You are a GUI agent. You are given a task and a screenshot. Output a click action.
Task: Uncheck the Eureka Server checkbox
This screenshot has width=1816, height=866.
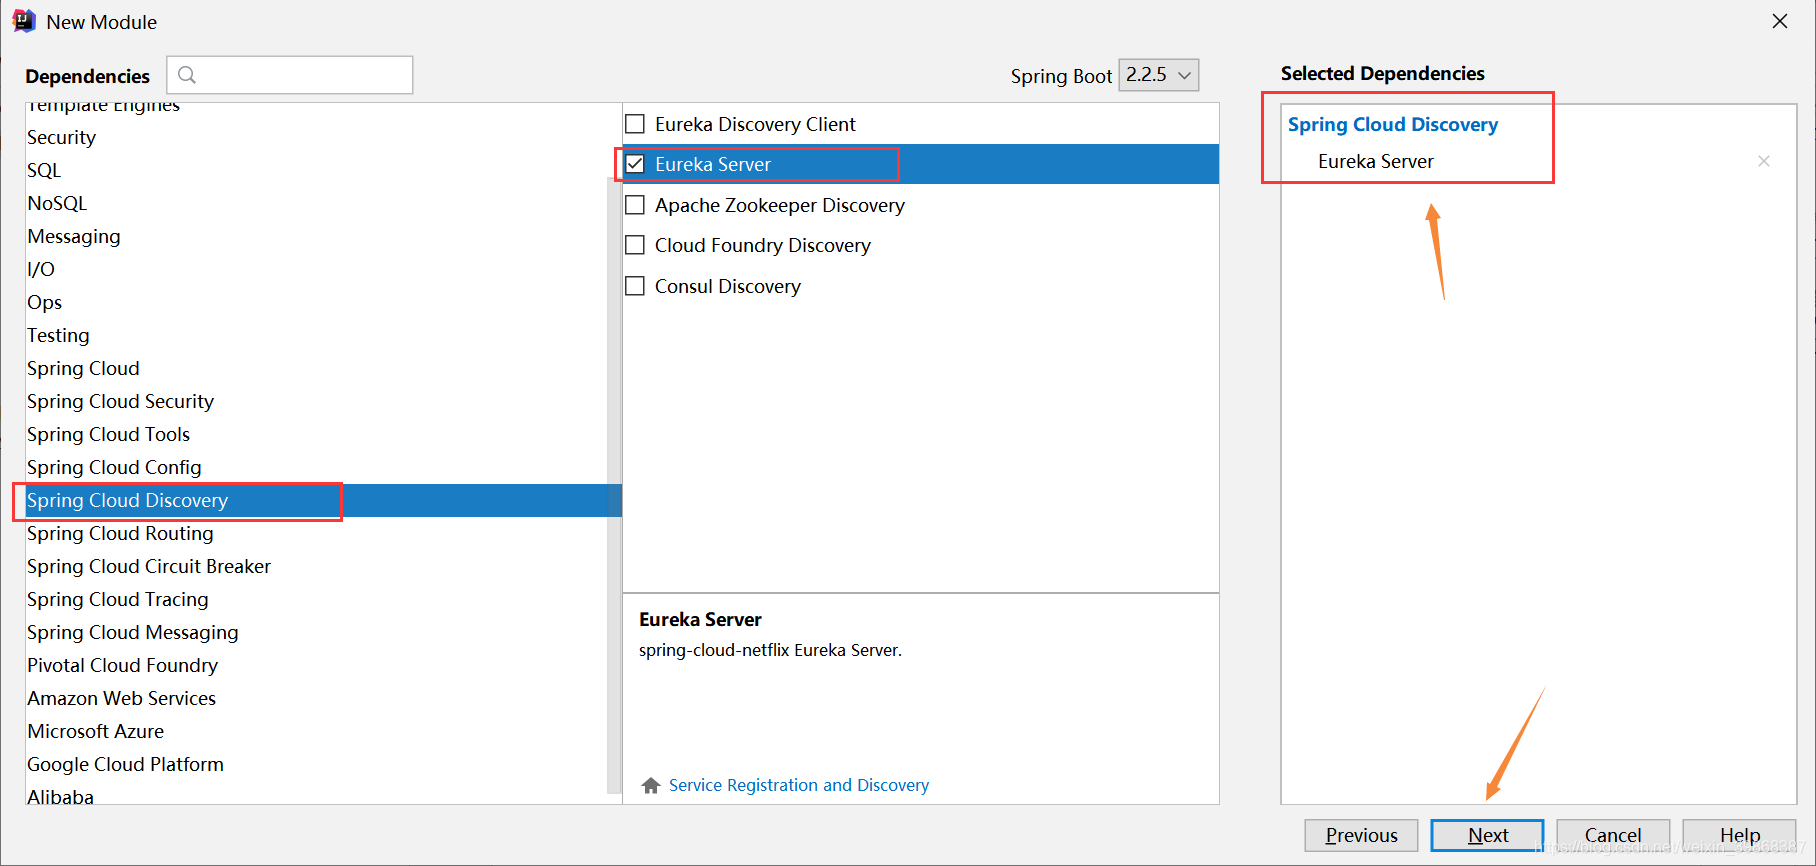[x=635, y=164]
